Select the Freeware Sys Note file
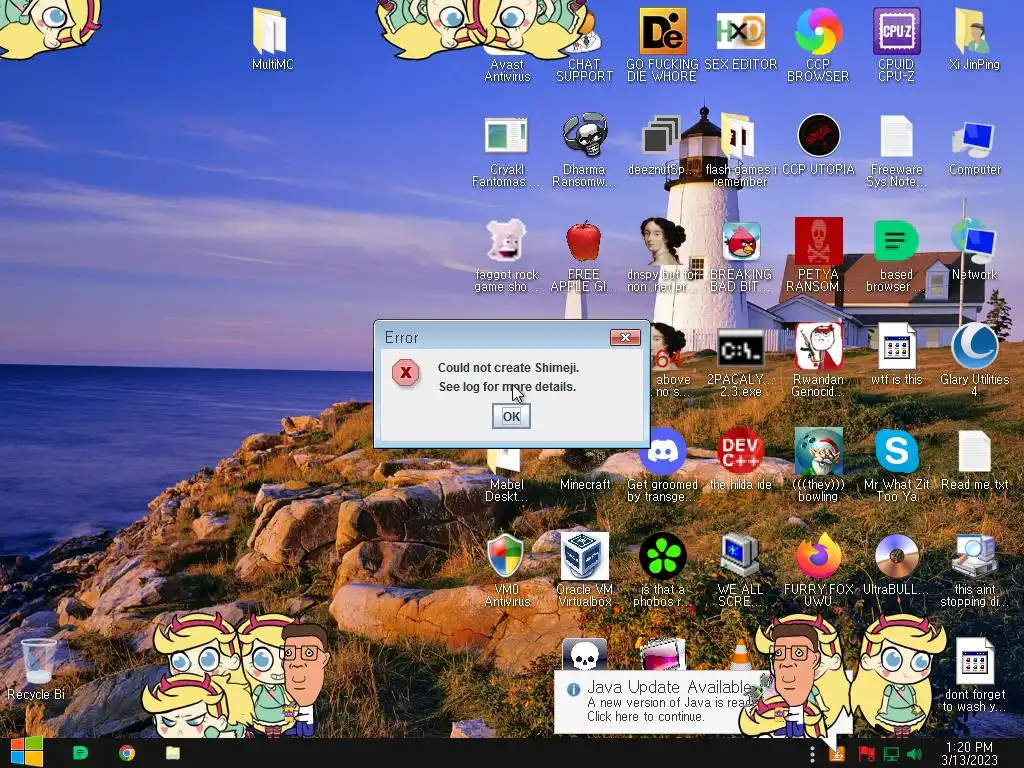Image resolution: width=1024 pixels, height=768 pixels. [897, 136]
